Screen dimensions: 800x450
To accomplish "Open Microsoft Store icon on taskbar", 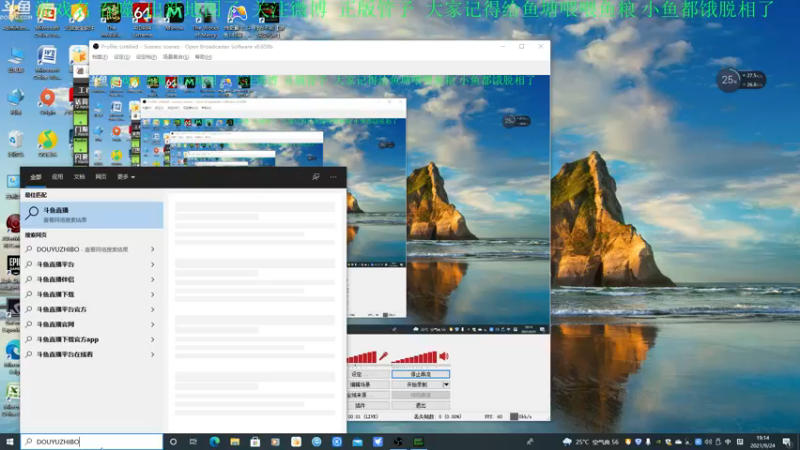I will tap(255, 442).
